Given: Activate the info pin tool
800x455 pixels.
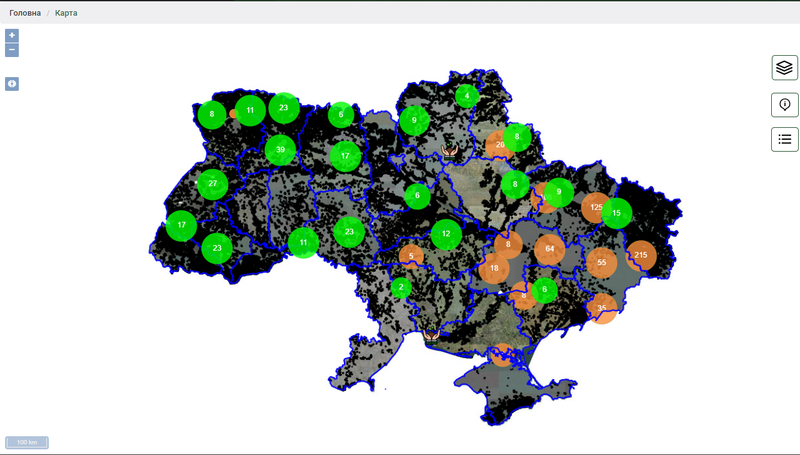Looking at the screenshot, I should pos(784,104).
